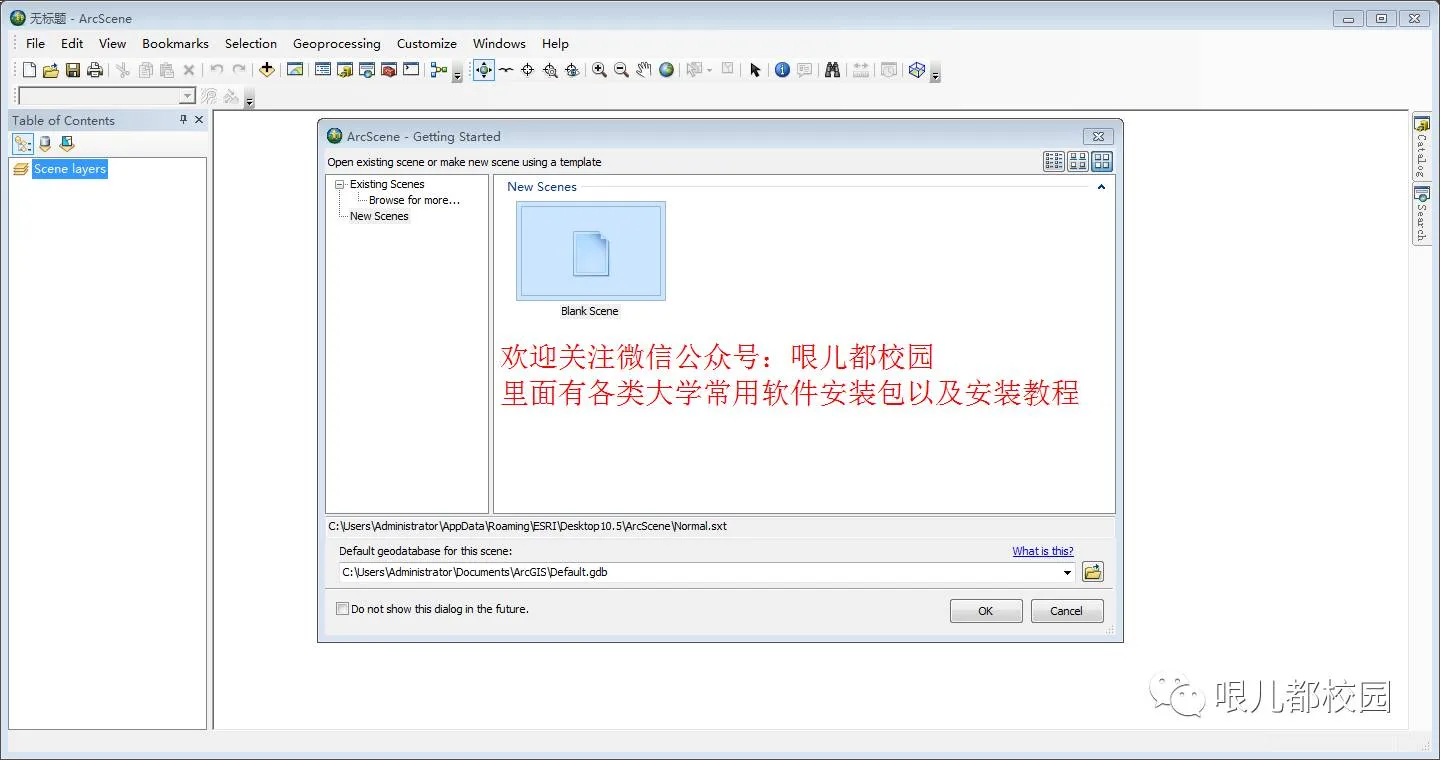Click the Cancel button
This screenshot has height=760, width=1440.
1067,611
